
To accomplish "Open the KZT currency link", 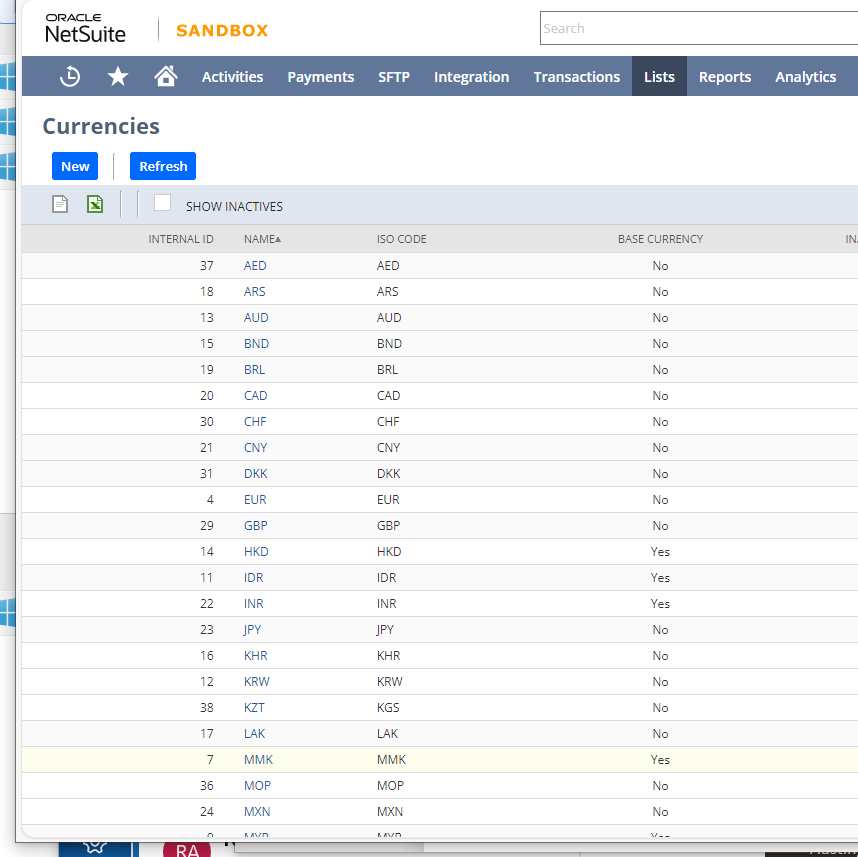I will tap(254, 708).
